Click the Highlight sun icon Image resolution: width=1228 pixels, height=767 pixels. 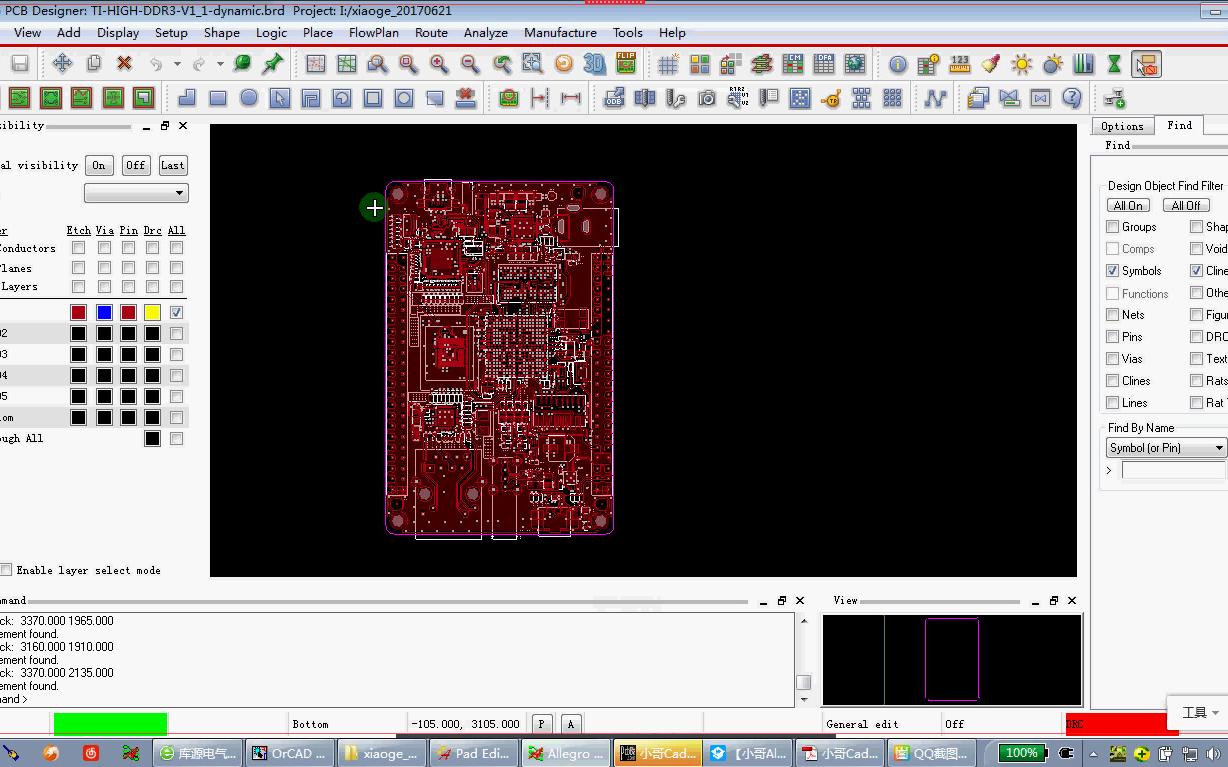point(1021,64)
